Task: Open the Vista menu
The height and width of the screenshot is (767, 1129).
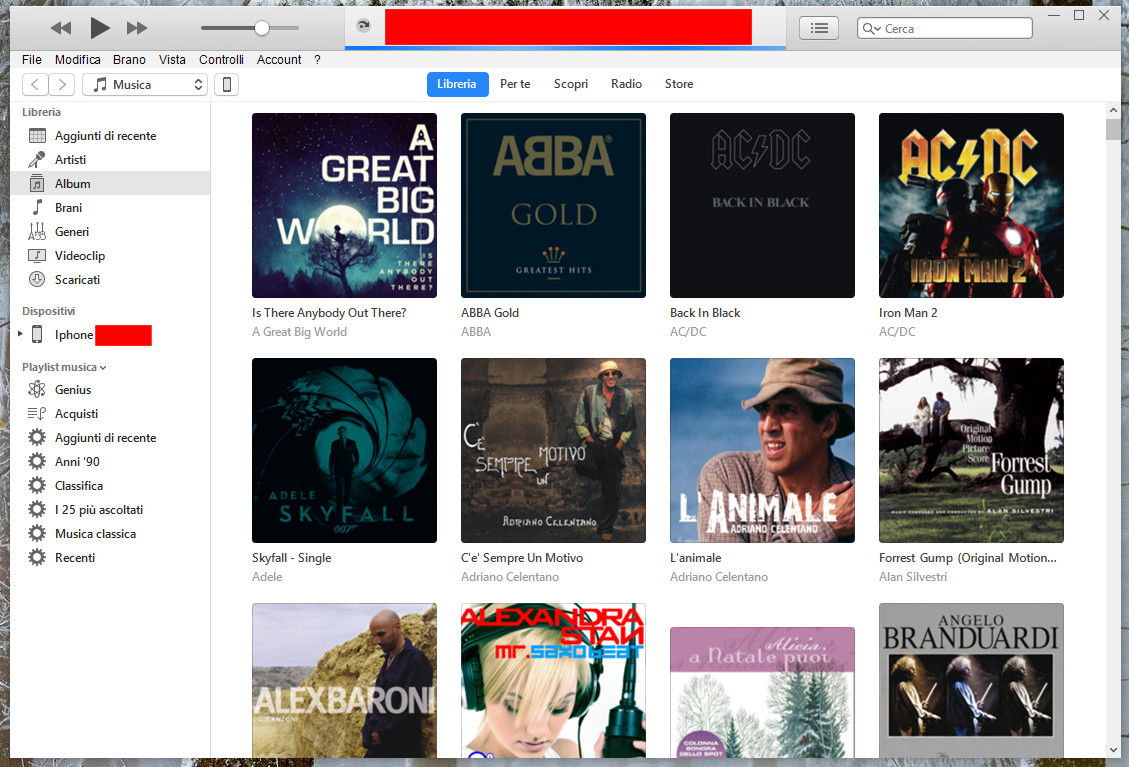Action: (x=172, y=60)
